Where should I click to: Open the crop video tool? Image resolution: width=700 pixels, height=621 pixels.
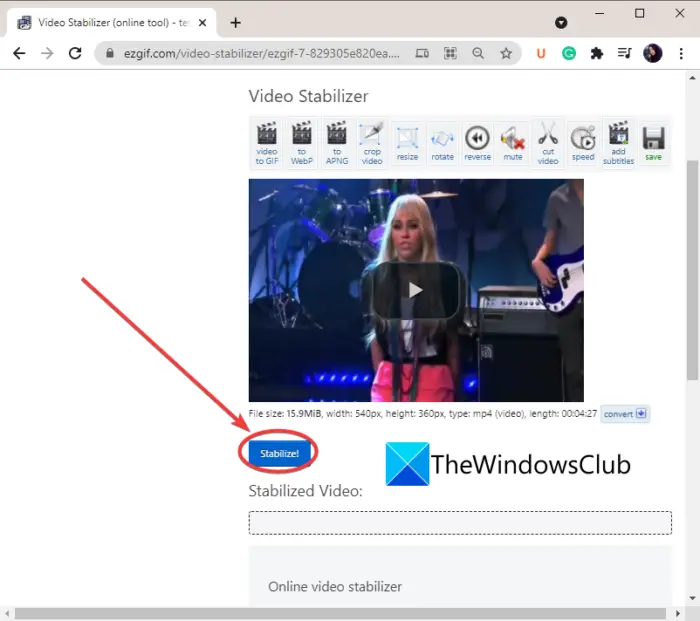(372, 143)
